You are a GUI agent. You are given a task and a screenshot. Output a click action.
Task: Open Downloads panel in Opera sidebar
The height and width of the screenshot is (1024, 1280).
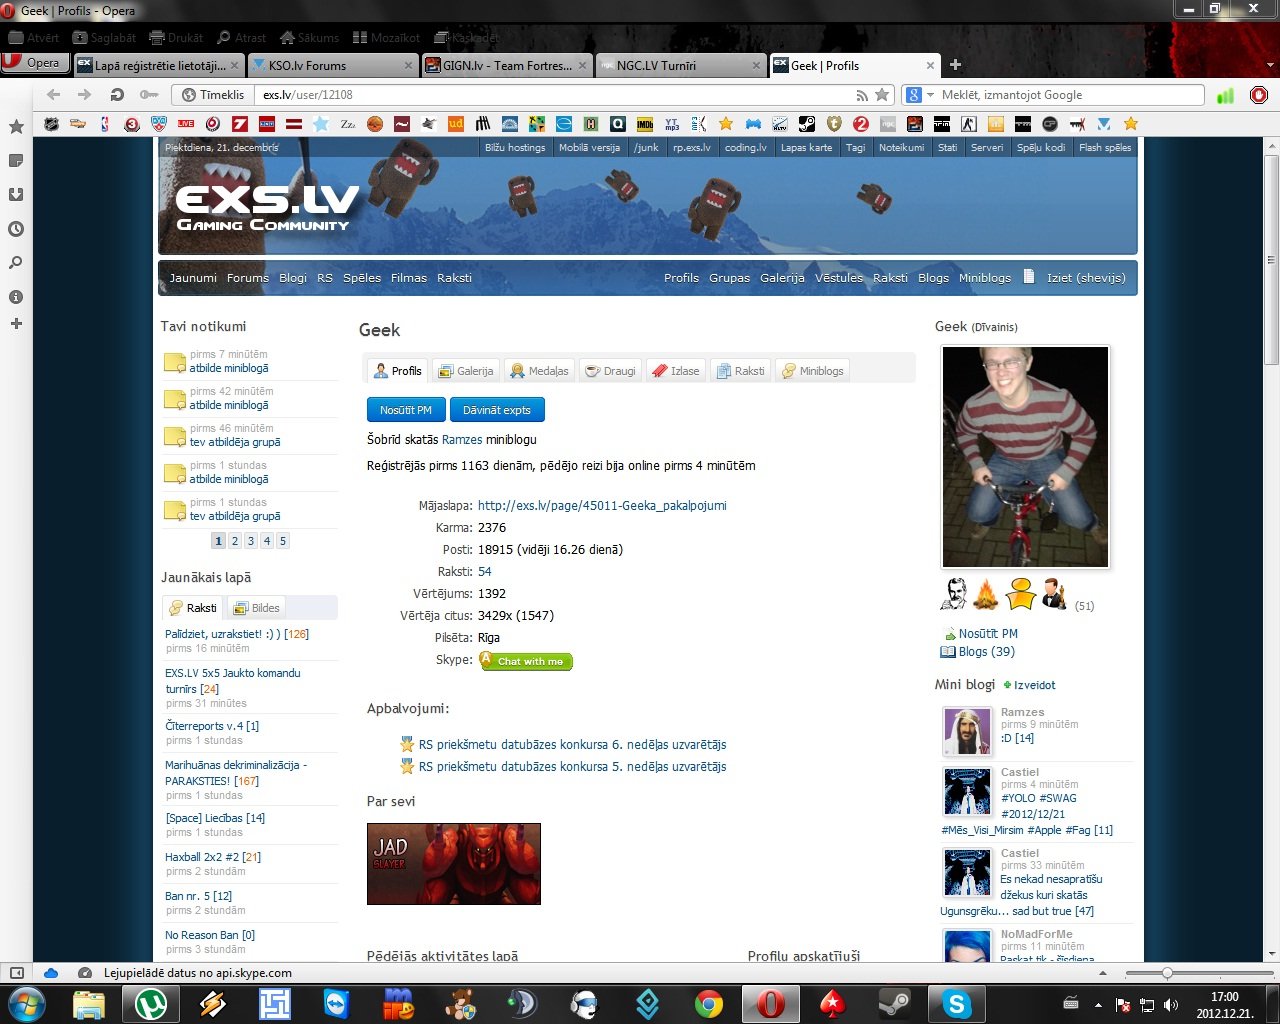[16, 195]
